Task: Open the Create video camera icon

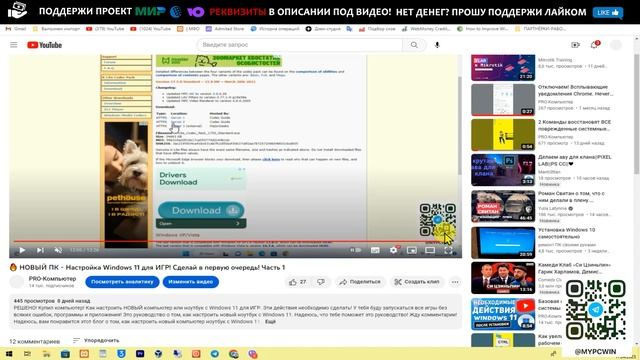Action: 576,45
